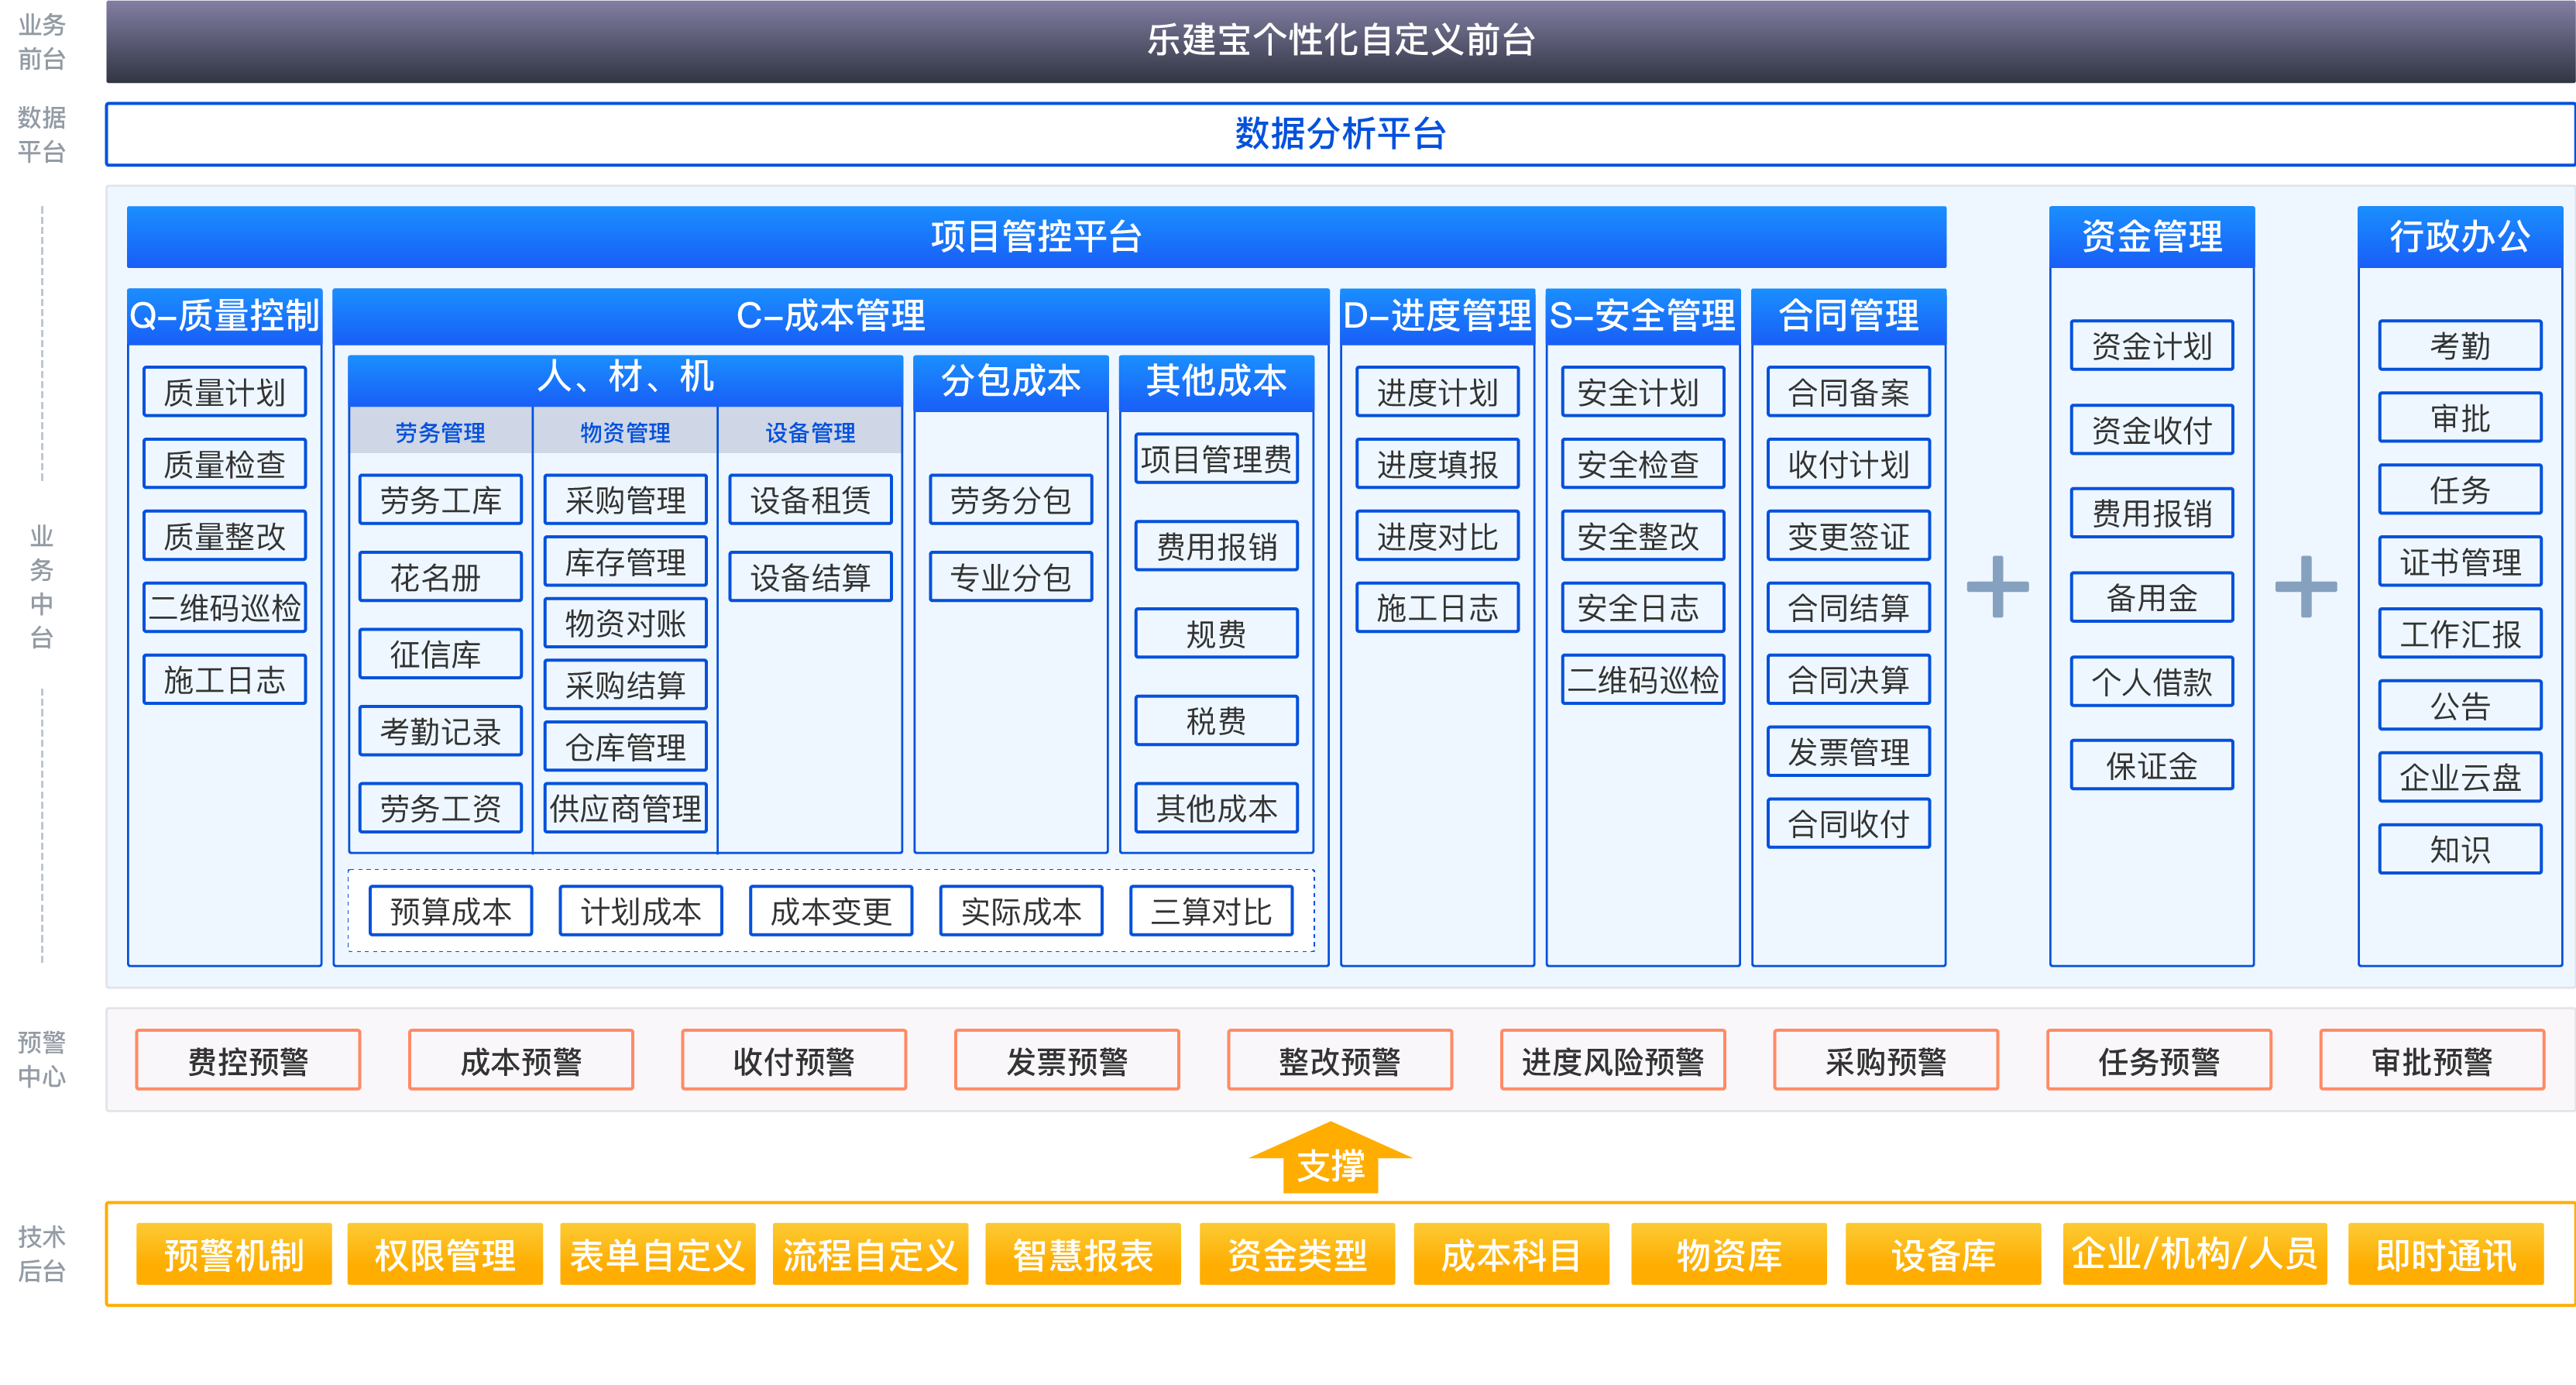Click the 企业云盘 box
Image resolution: width=2576 pixels, height=1385 pixels.
pos(2459,777)
